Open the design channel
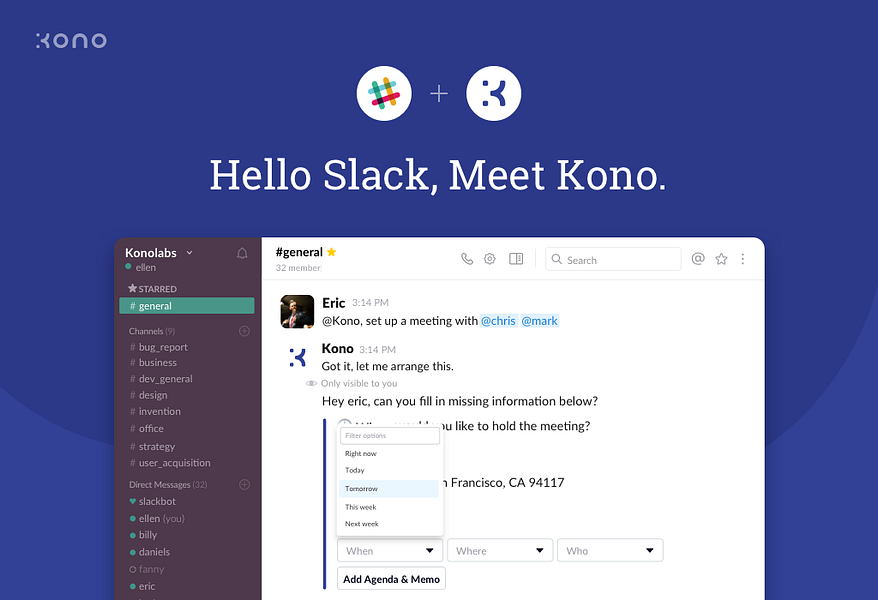Viewport: 878px width, 600px height. tap(148, 395)
